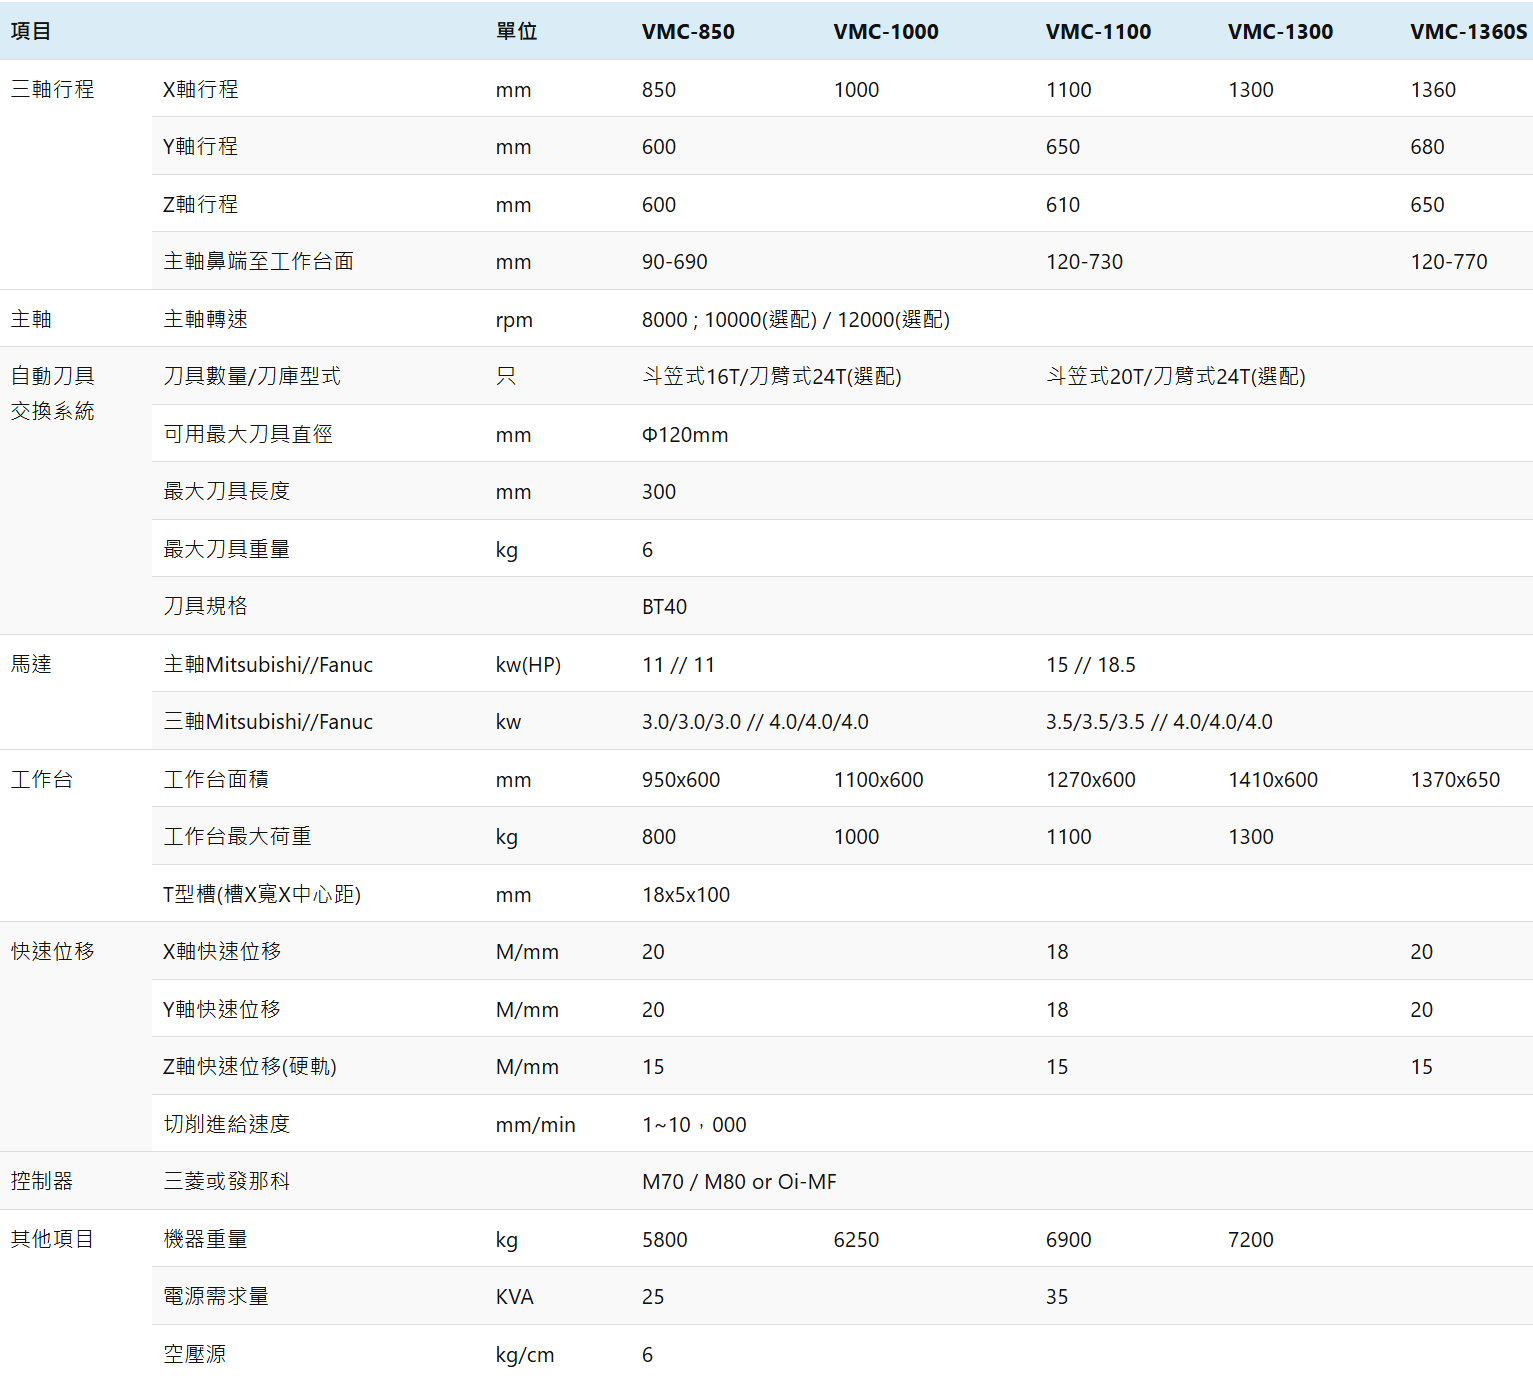Viewport: 1533px width, 1383px height.
Task: Click the X軸行程 row label
Action: point(201,89)
